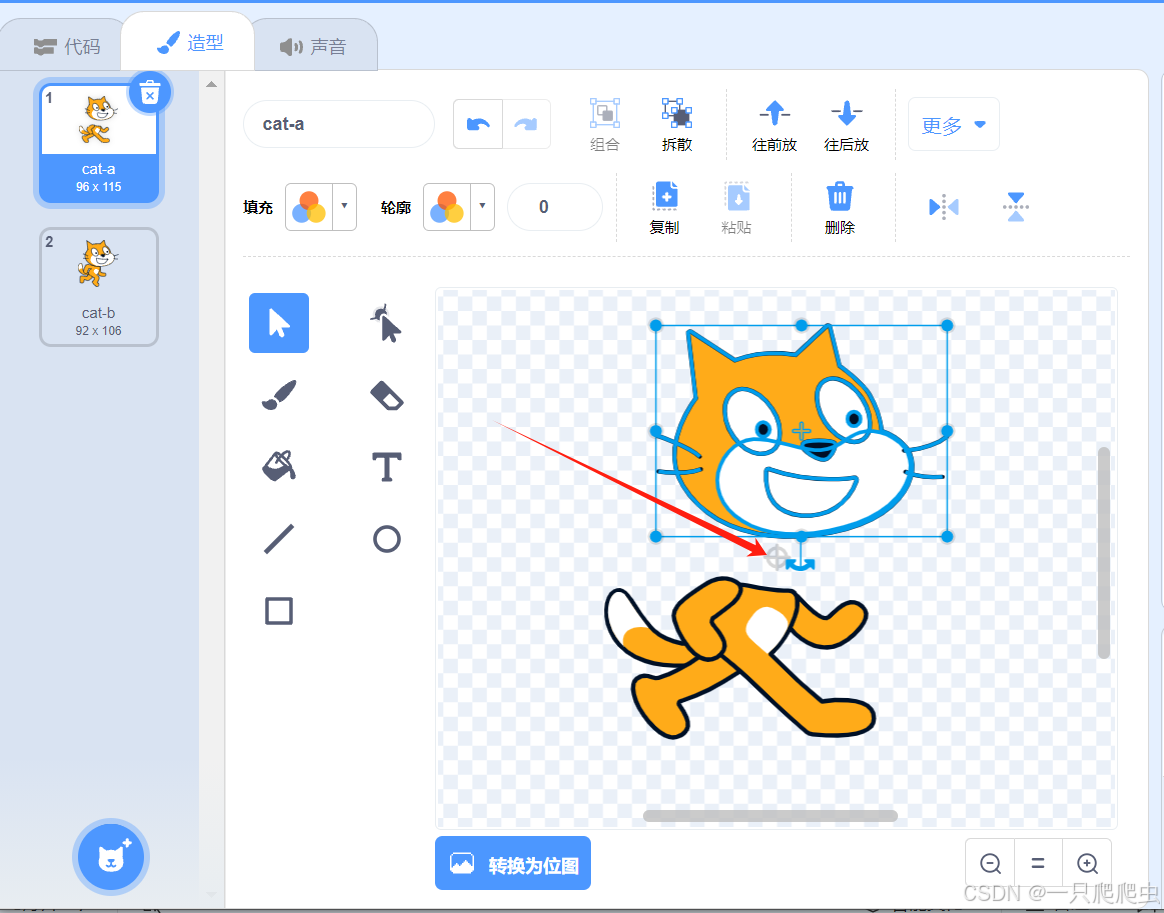Click the outline color swatch

tap(448, 206)
